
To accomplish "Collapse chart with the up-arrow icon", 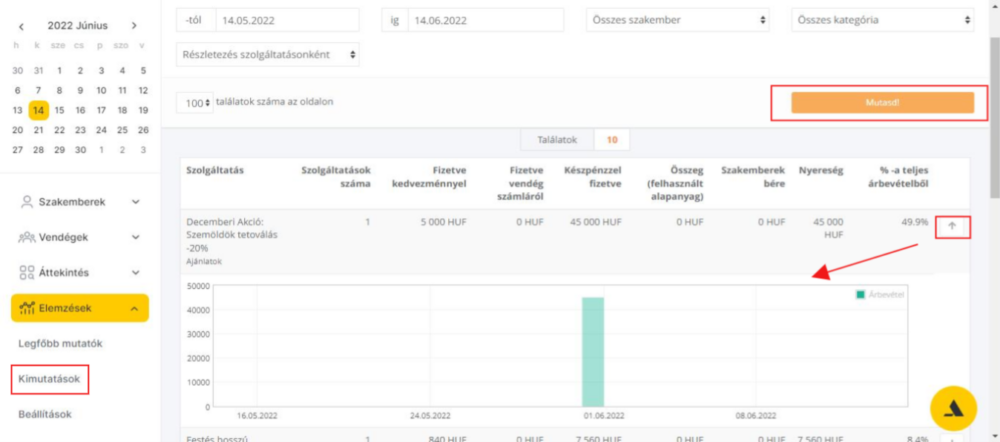I will coord(952,226).
